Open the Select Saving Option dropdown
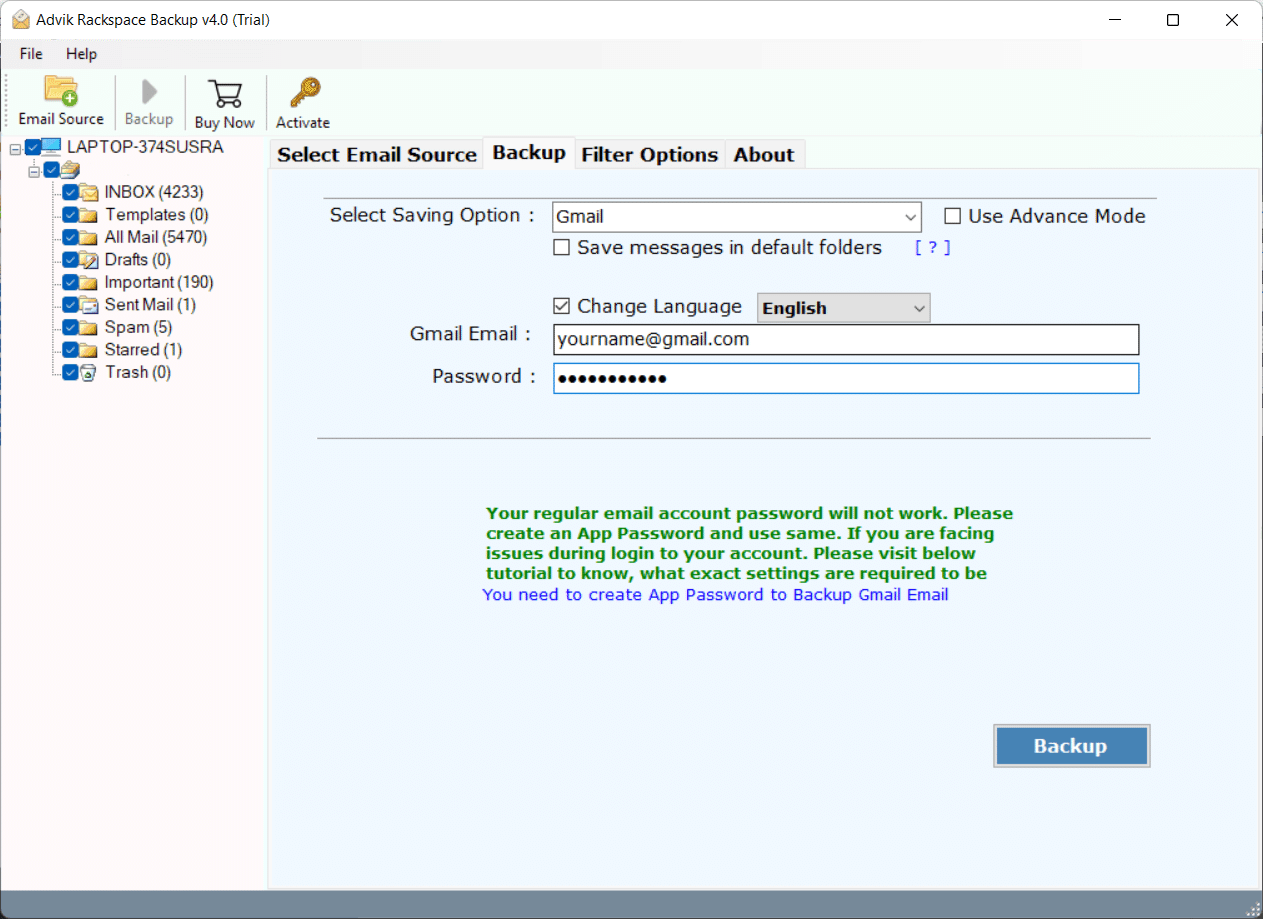 (x=737, y=216)
